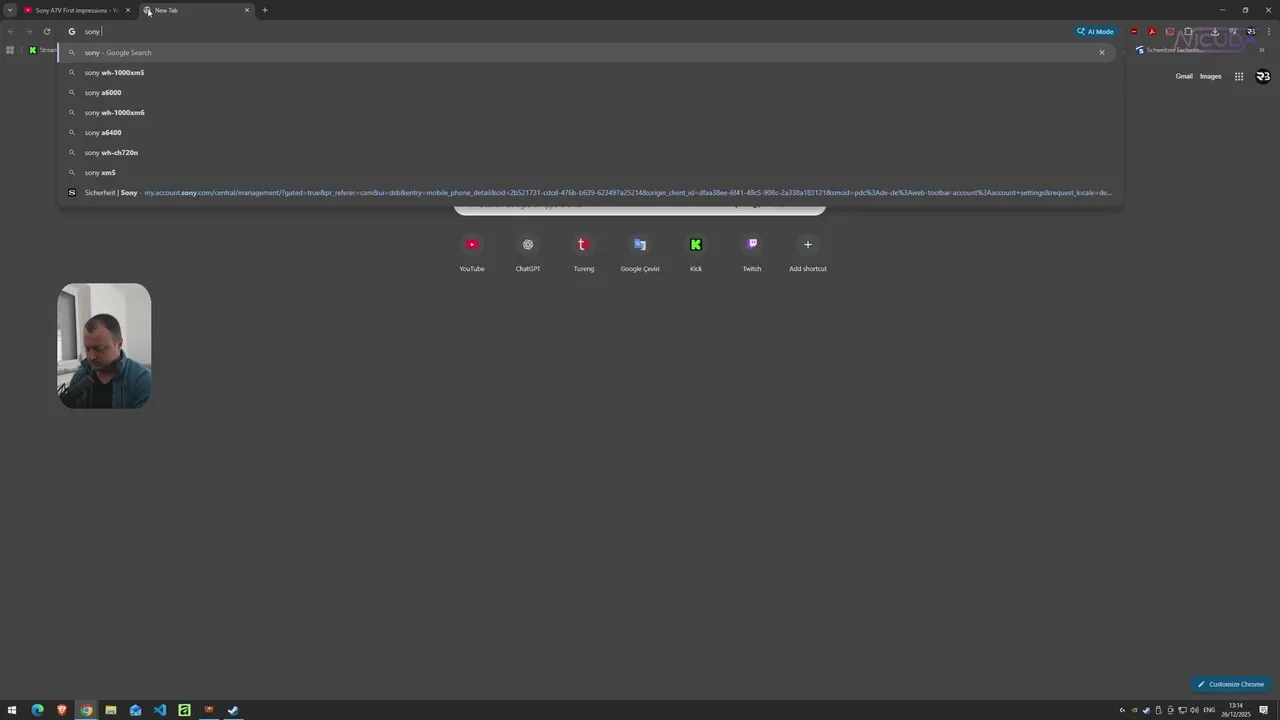Open the blue mail app taskbar icon

[135, 710]
